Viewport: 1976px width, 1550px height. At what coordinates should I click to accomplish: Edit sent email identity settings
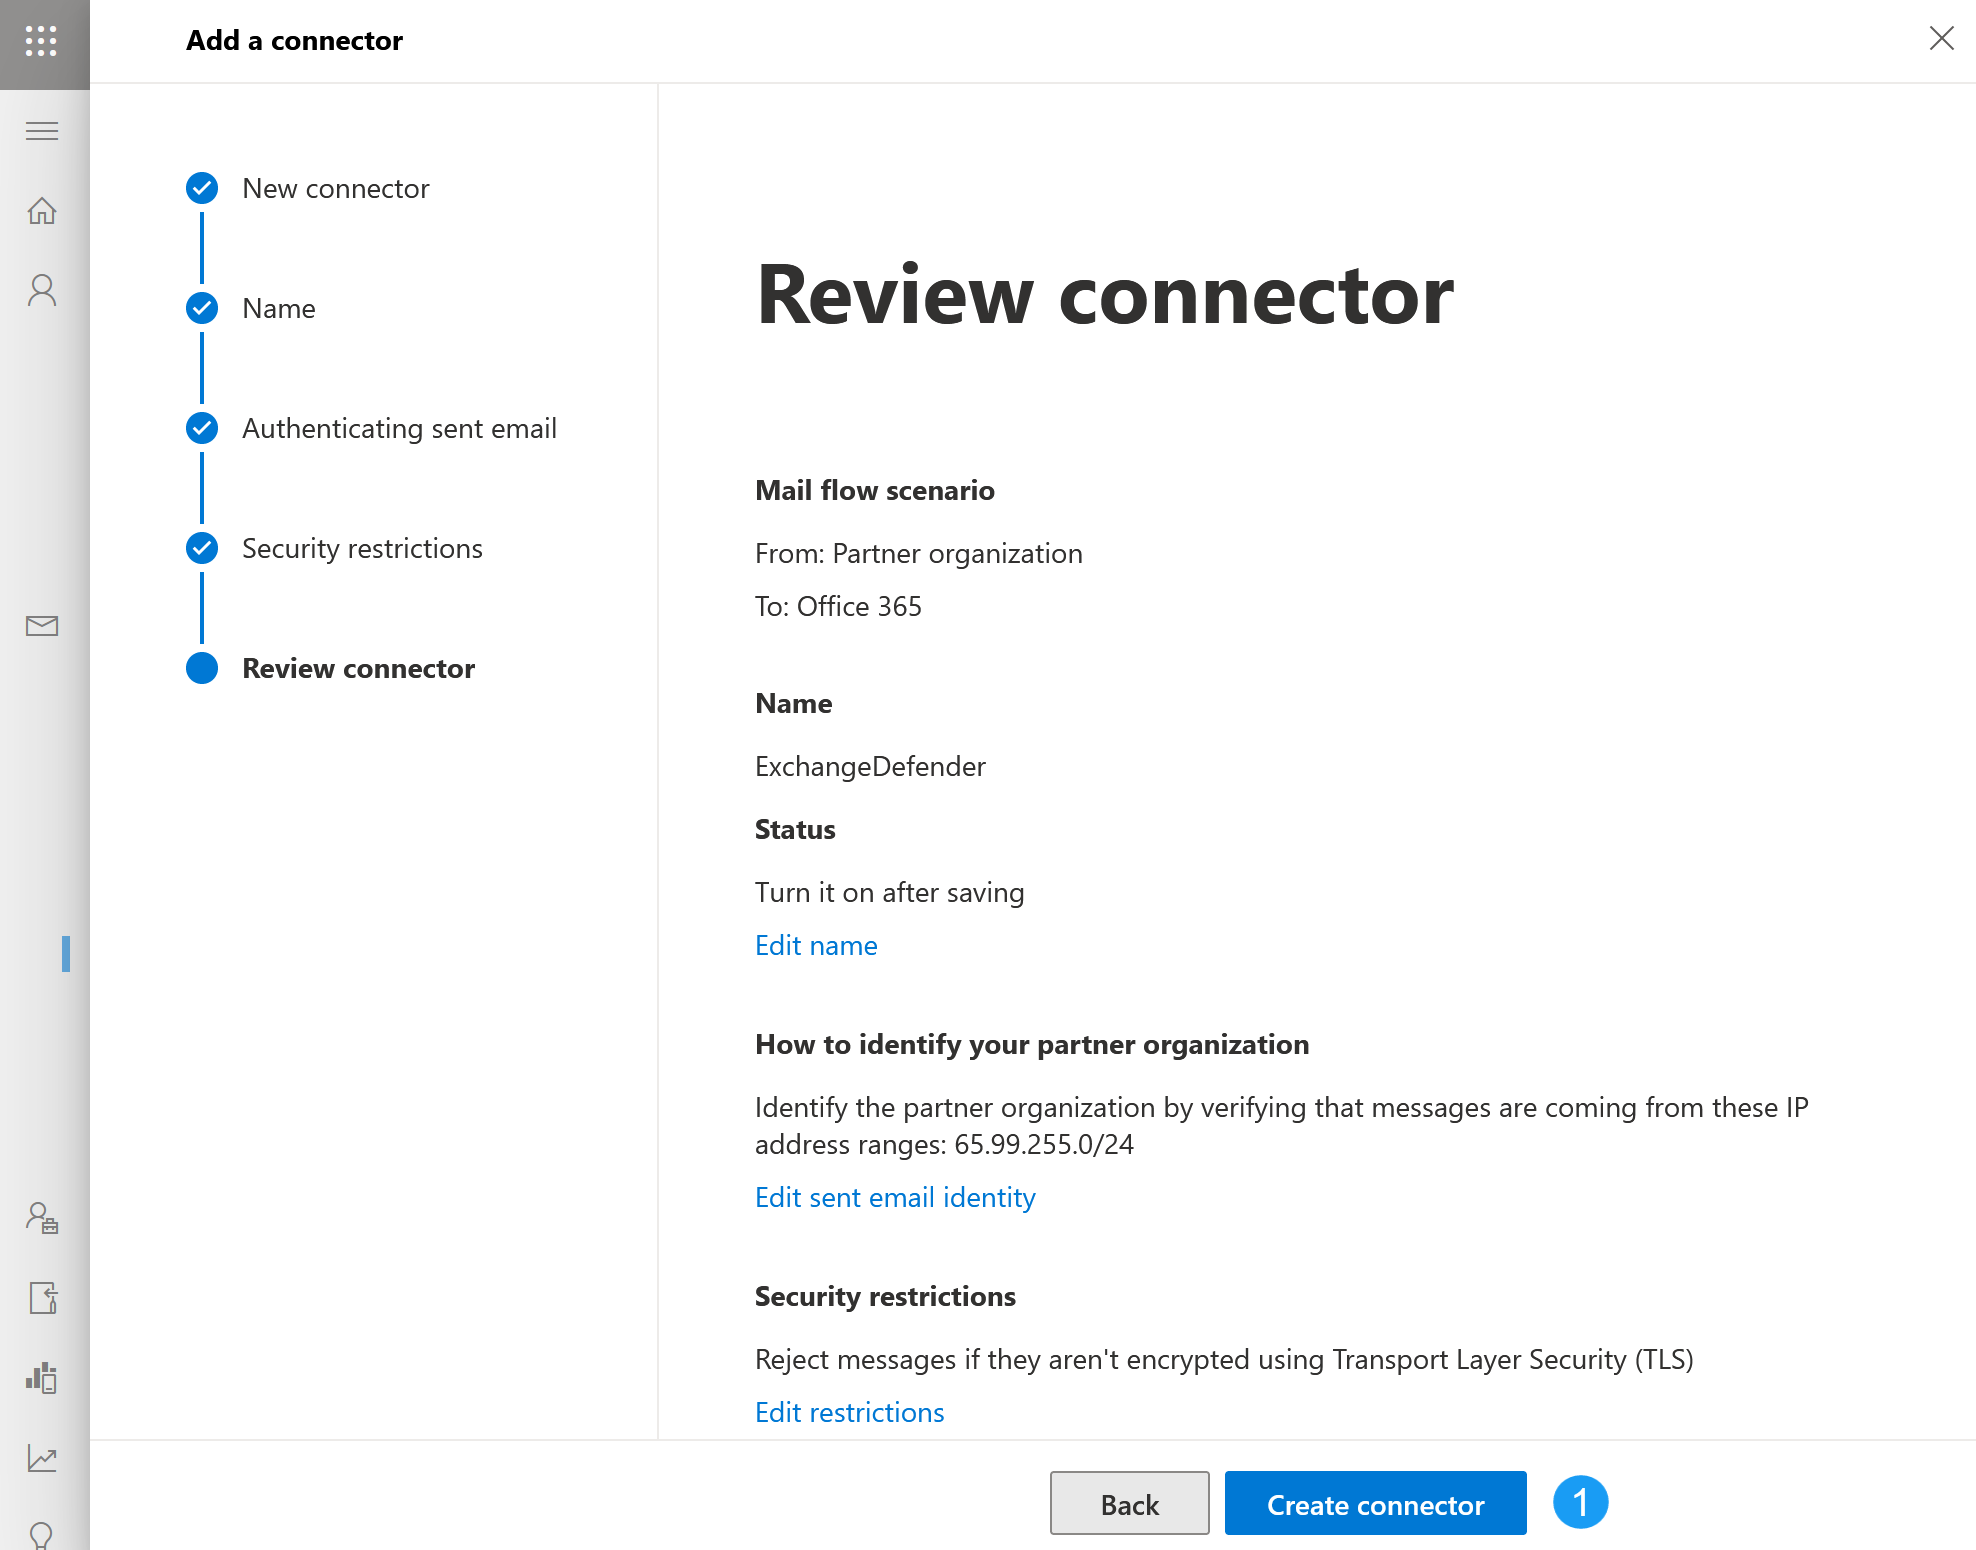pos(894,1197)
